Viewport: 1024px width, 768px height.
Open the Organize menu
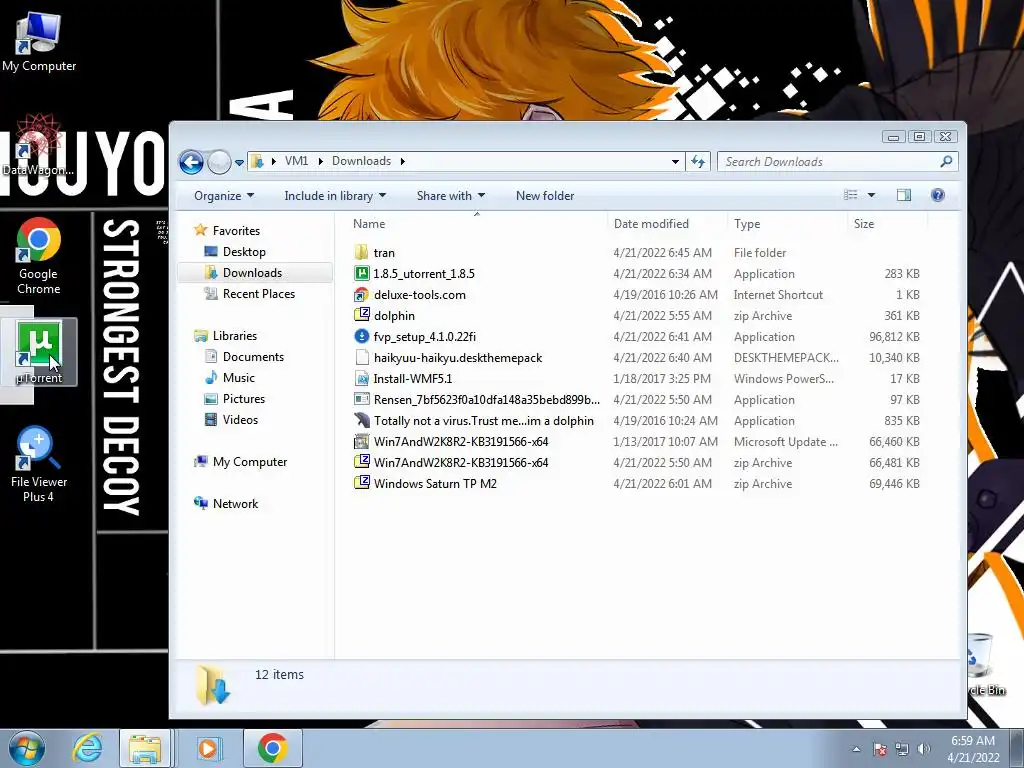(224, 196)
